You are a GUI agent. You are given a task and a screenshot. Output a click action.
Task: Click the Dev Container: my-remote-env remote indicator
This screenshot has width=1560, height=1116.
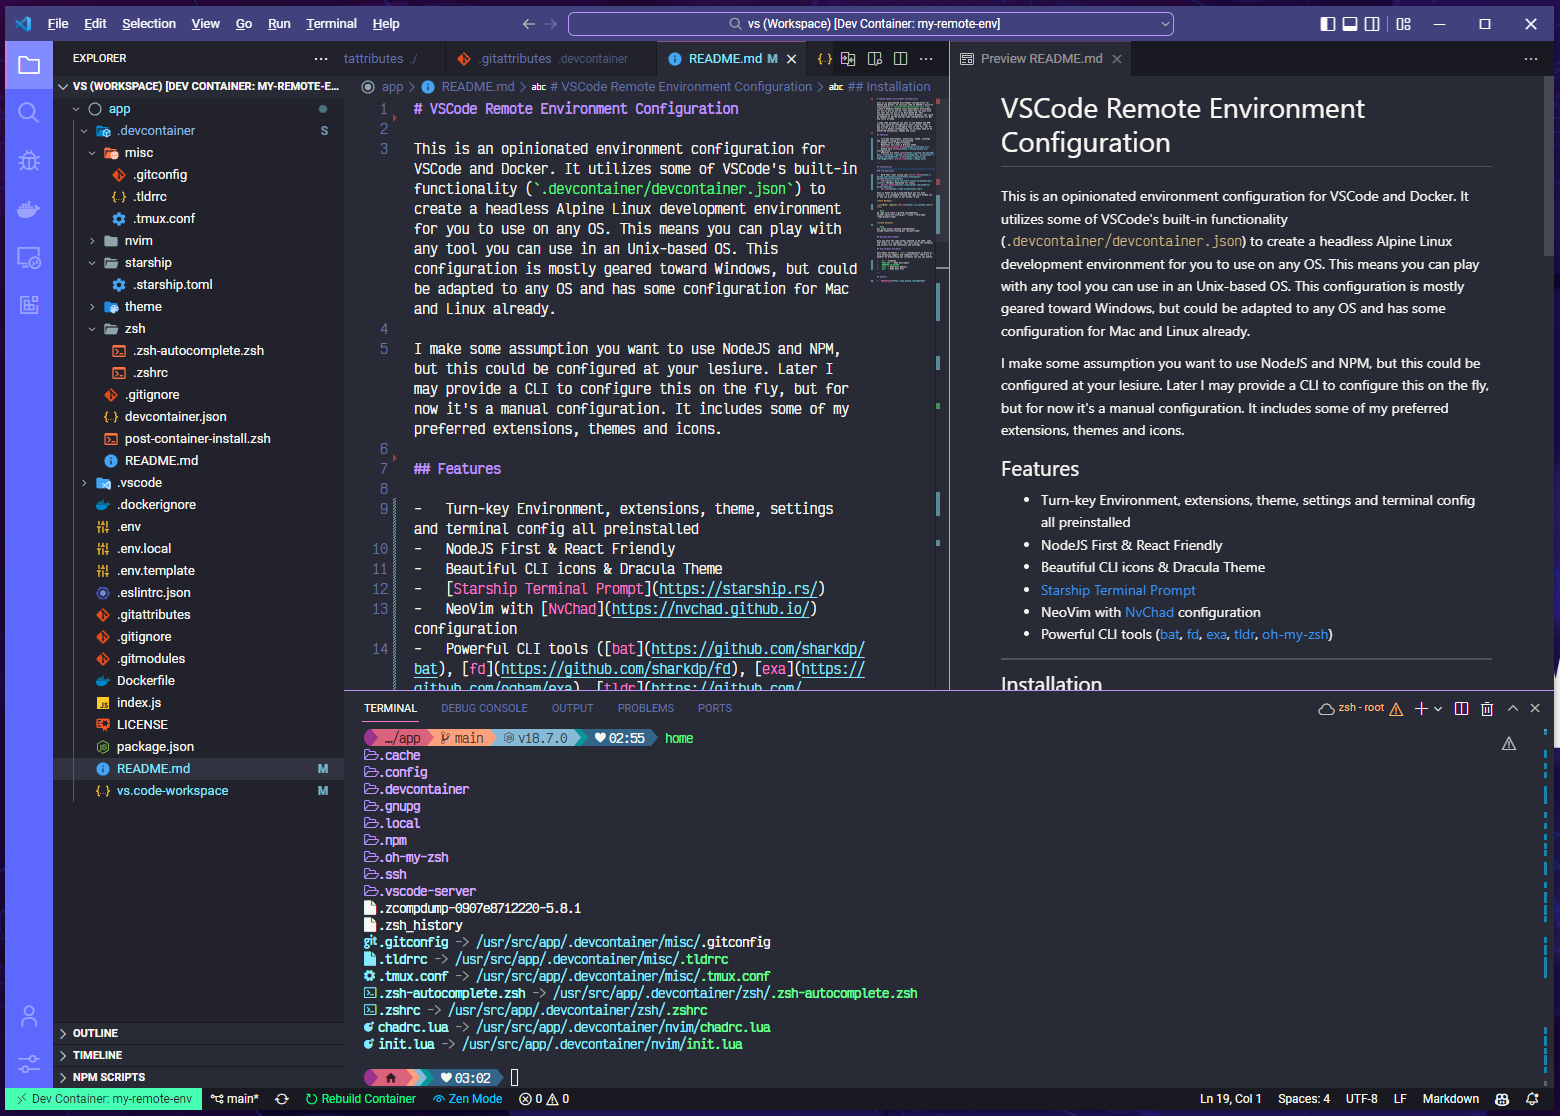tap(104, 1099)
